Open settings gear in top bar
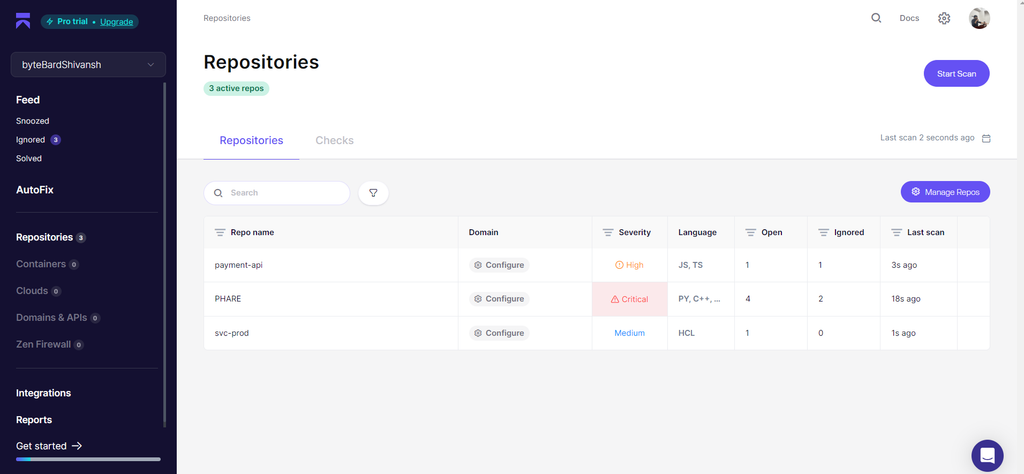Viewport: 1024px width, 474px height. coord(944,18)
